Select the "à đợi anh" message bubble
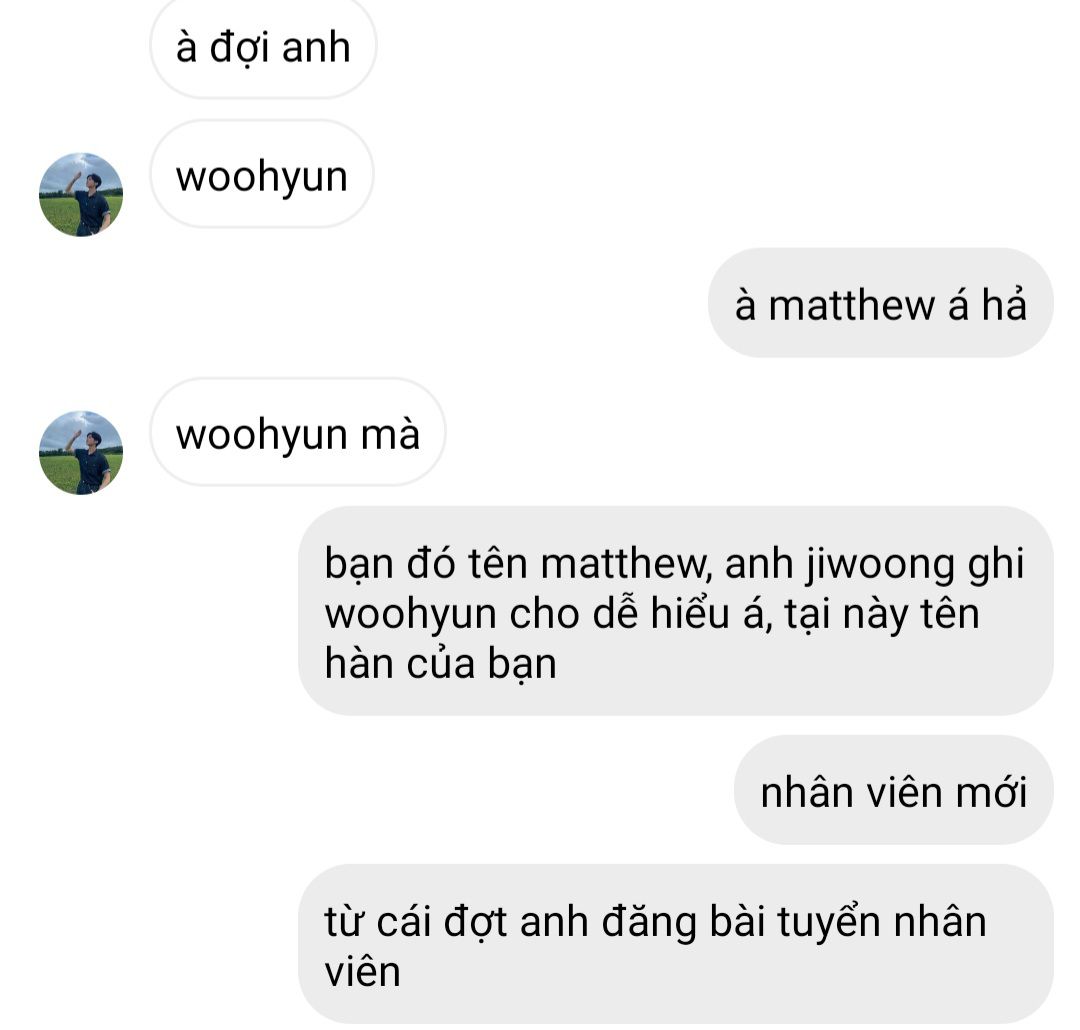This screenshot has height=1030, width=1080. (263, 48)
